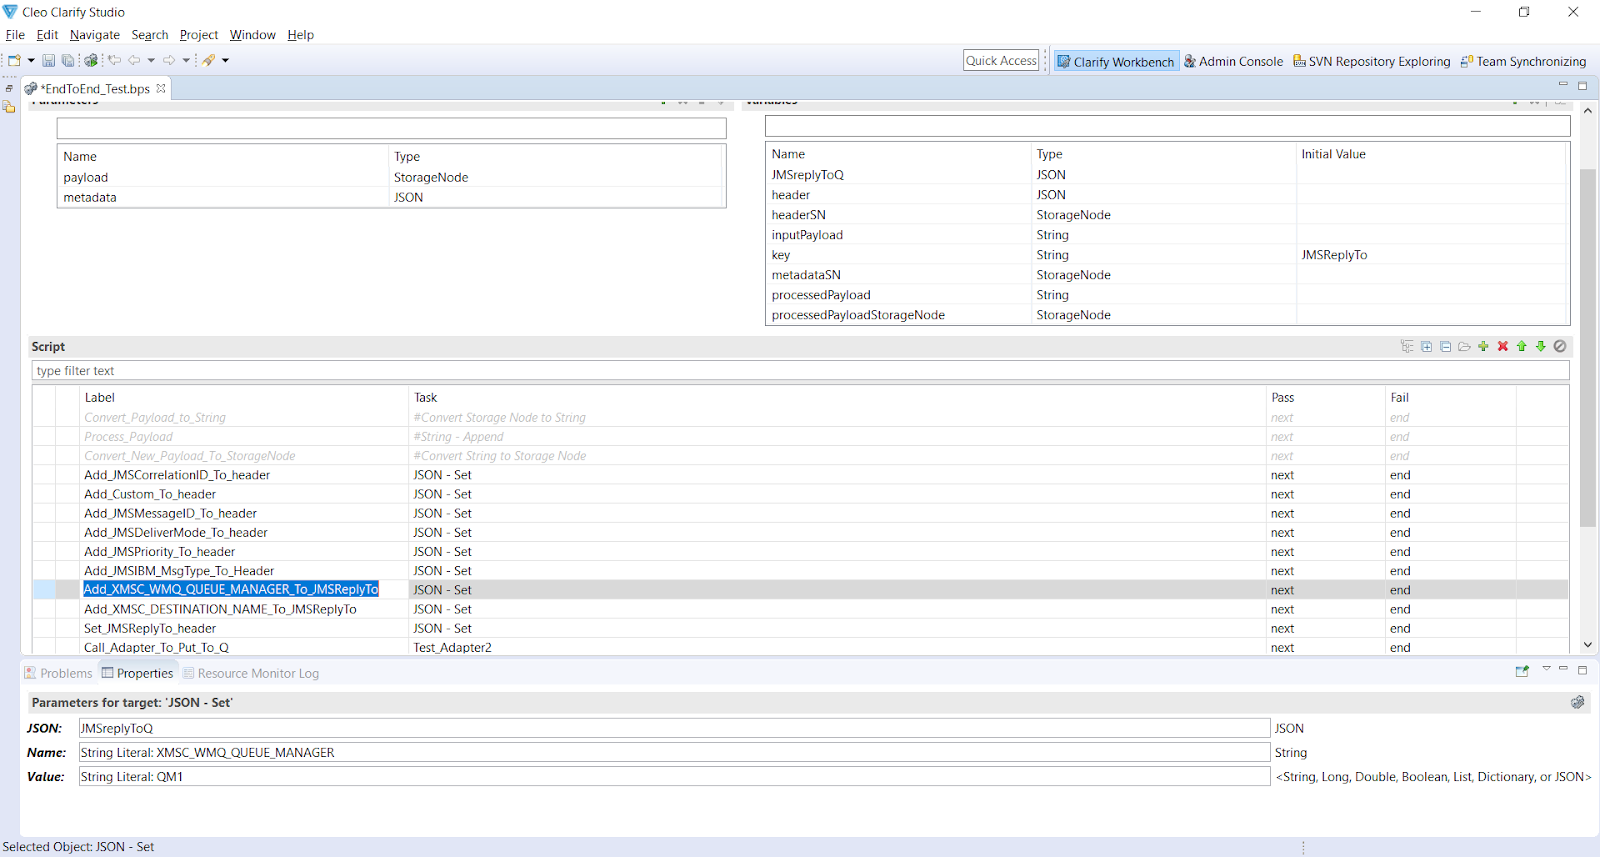Move the selected task down with green arrow

pos(1540,346)
